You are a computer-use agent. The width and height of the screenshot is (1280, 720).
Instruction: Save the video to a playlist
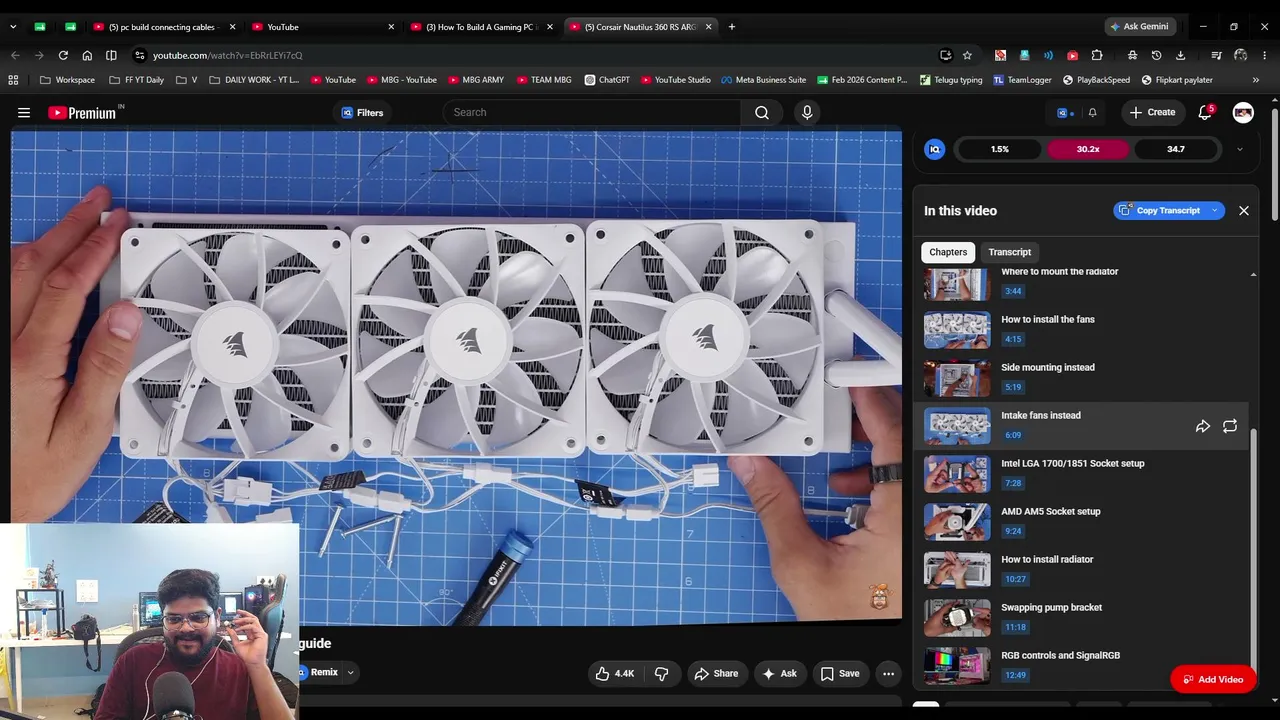pos(840,674)
